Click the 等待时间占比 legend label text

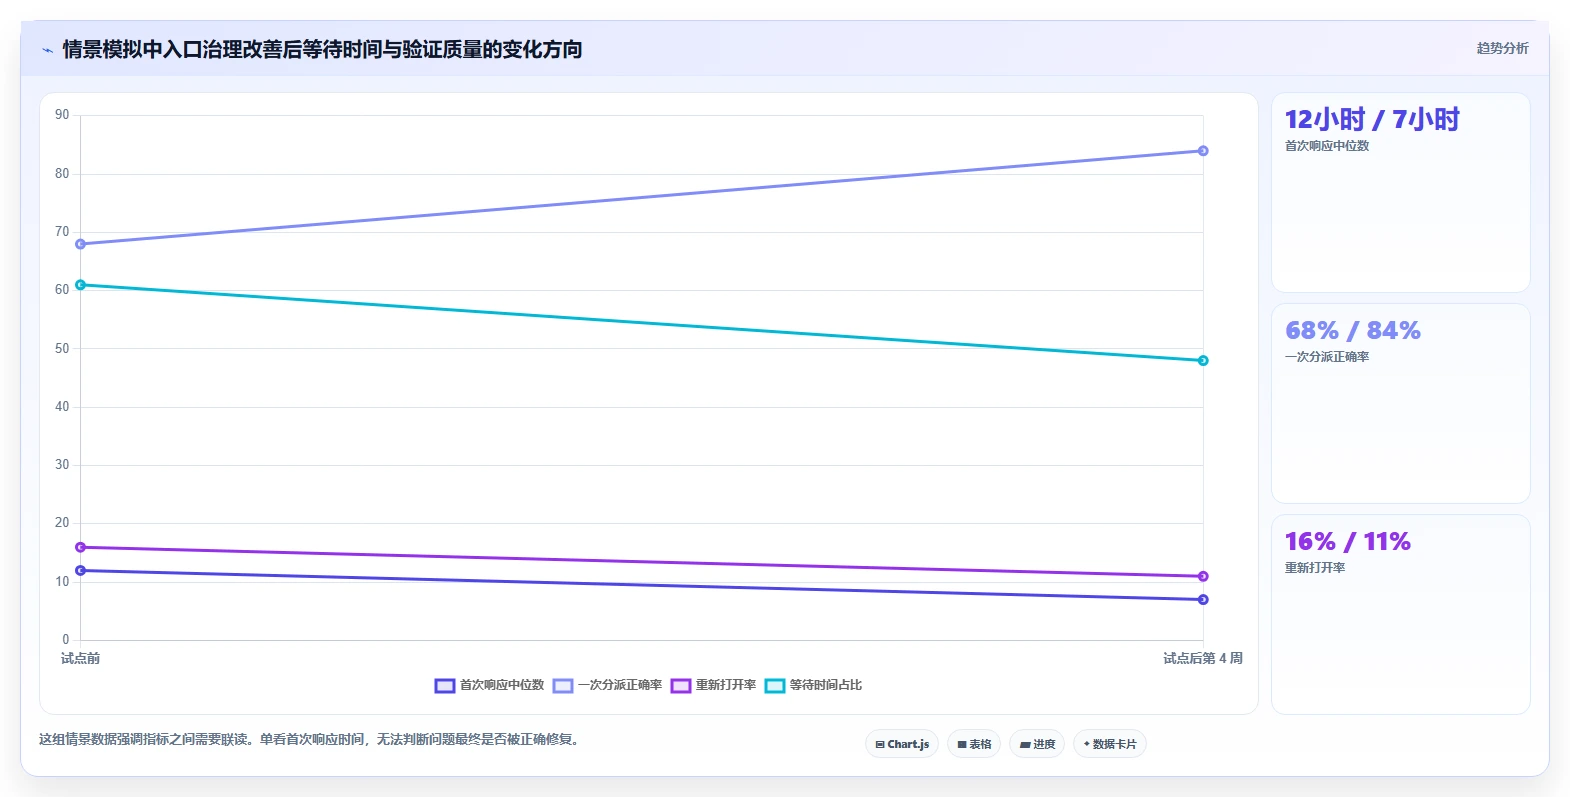click(826, 685)
